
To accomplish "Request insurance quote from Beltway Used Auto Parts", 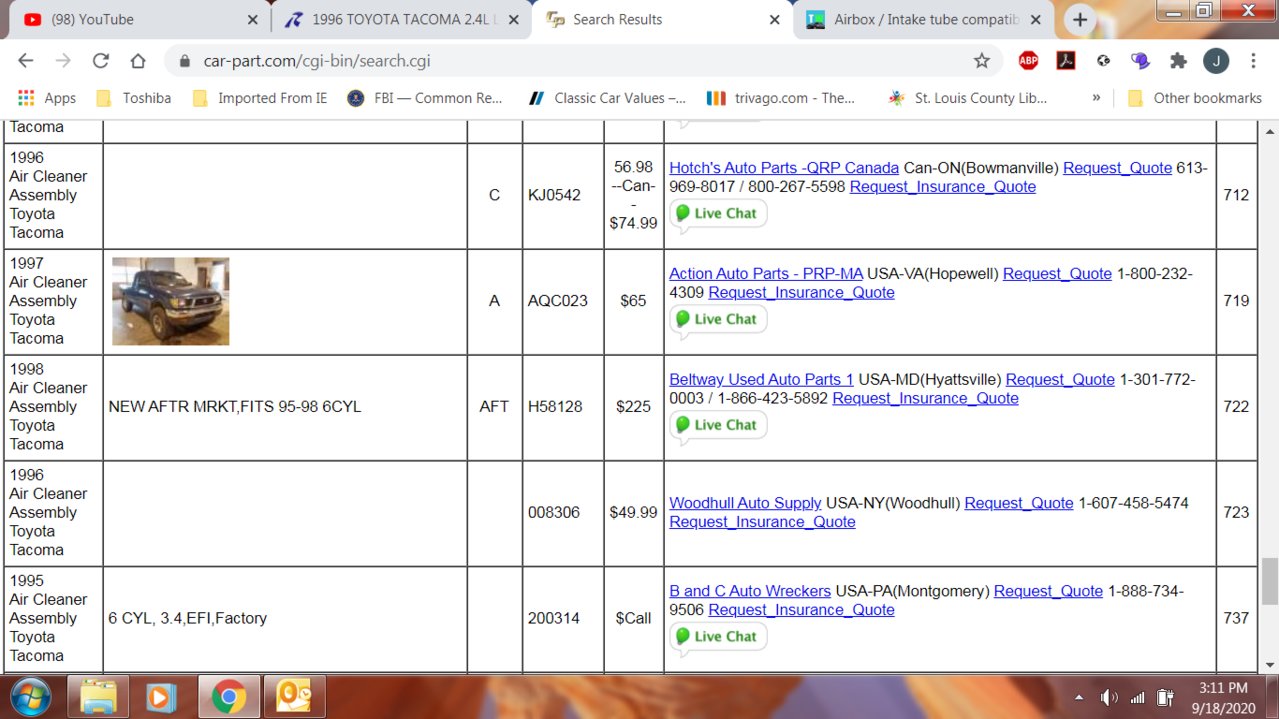I will coord(925,399).
